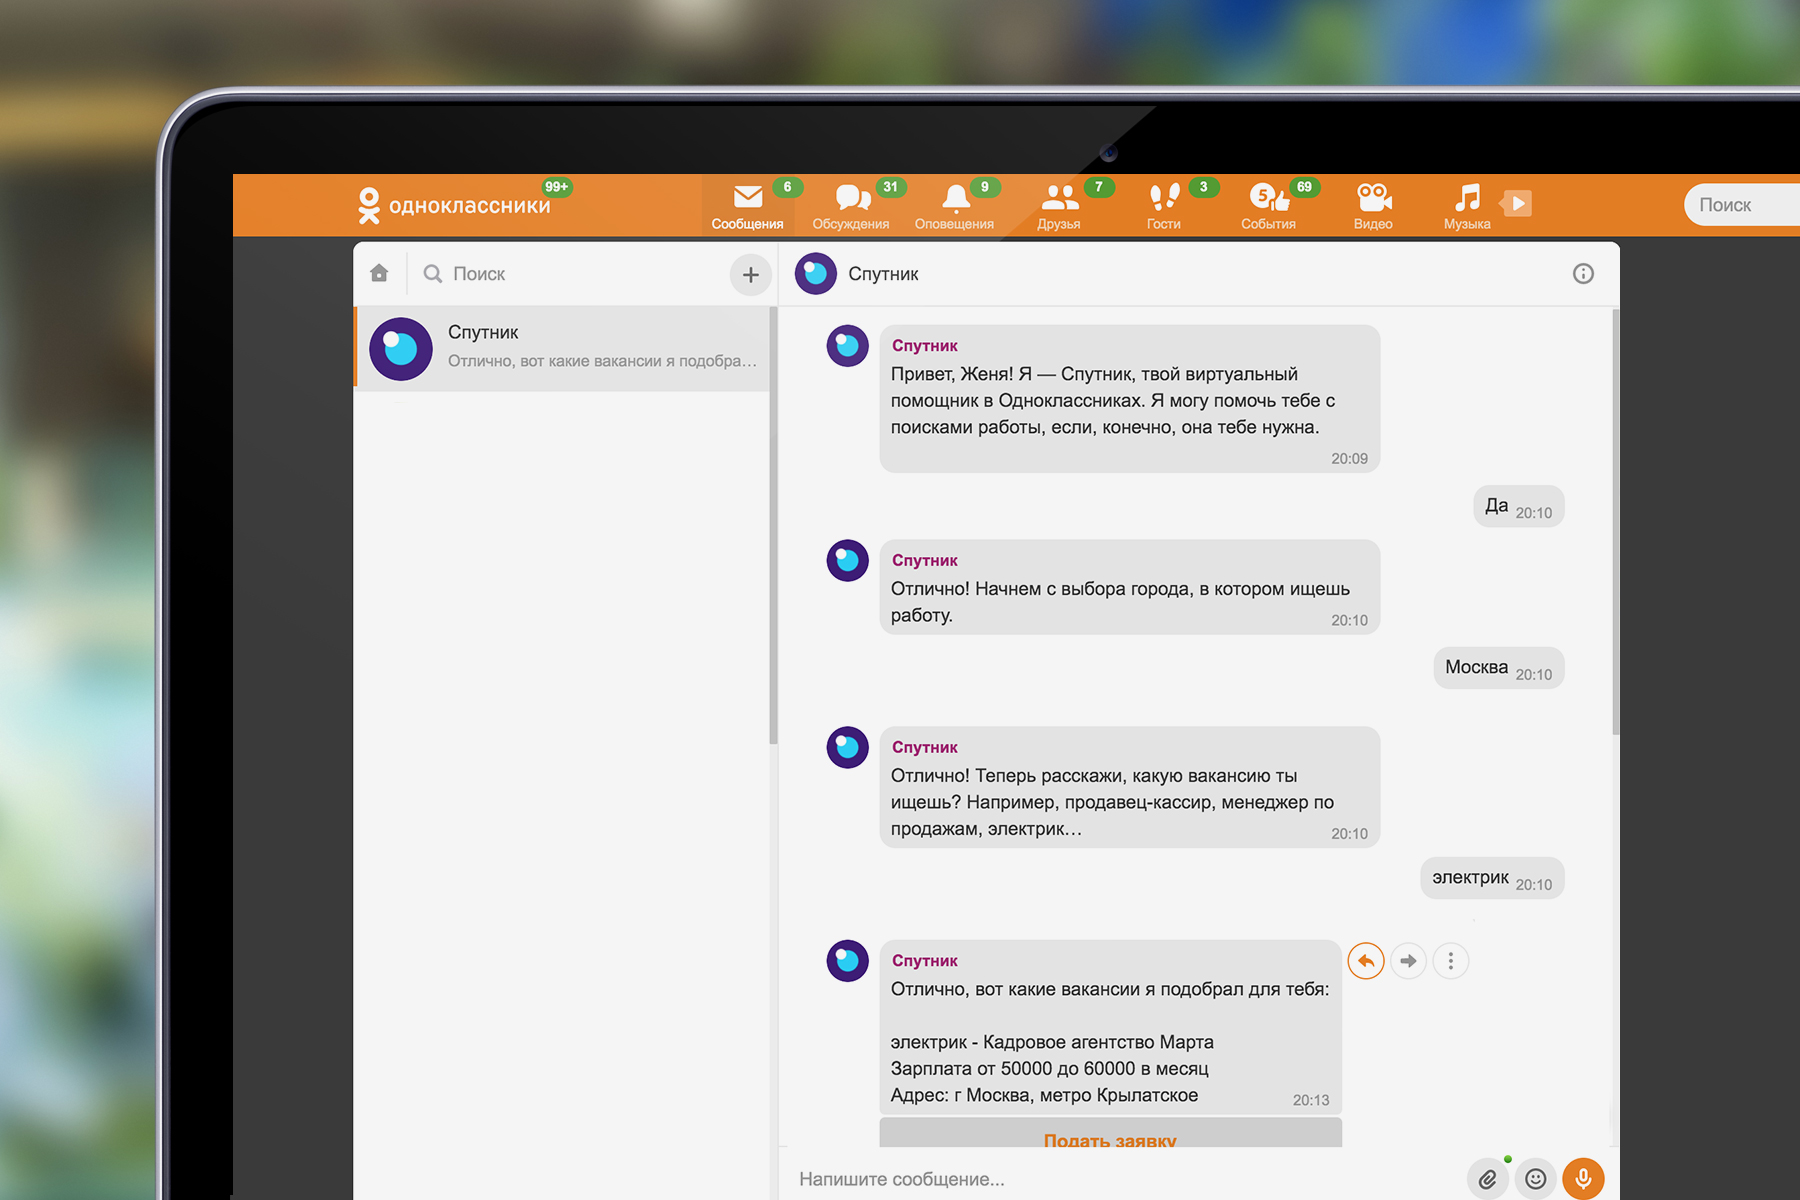Click the Спутник title in chat header
This screenshot has width=1800, height=1200.
883,274
